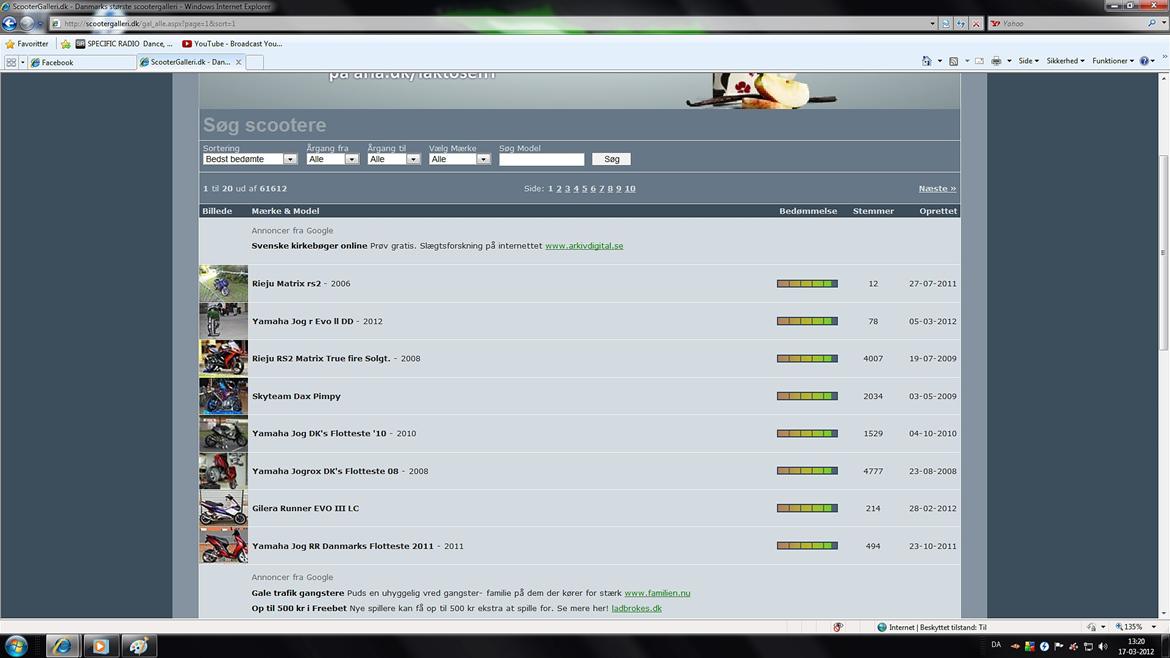The width and height of the screenshot is (1170, 658).
Task: Click the browser Back arrow button
Action: (11, 23)
